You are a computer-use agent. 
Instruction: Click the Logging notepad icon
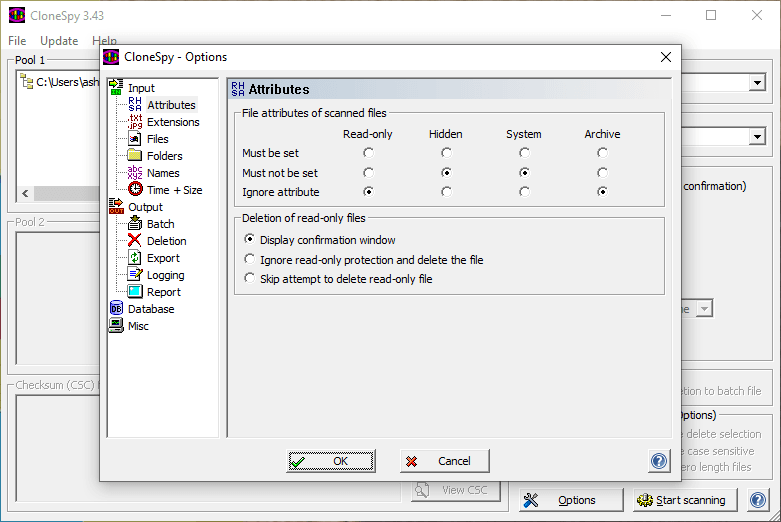[135, 274]
